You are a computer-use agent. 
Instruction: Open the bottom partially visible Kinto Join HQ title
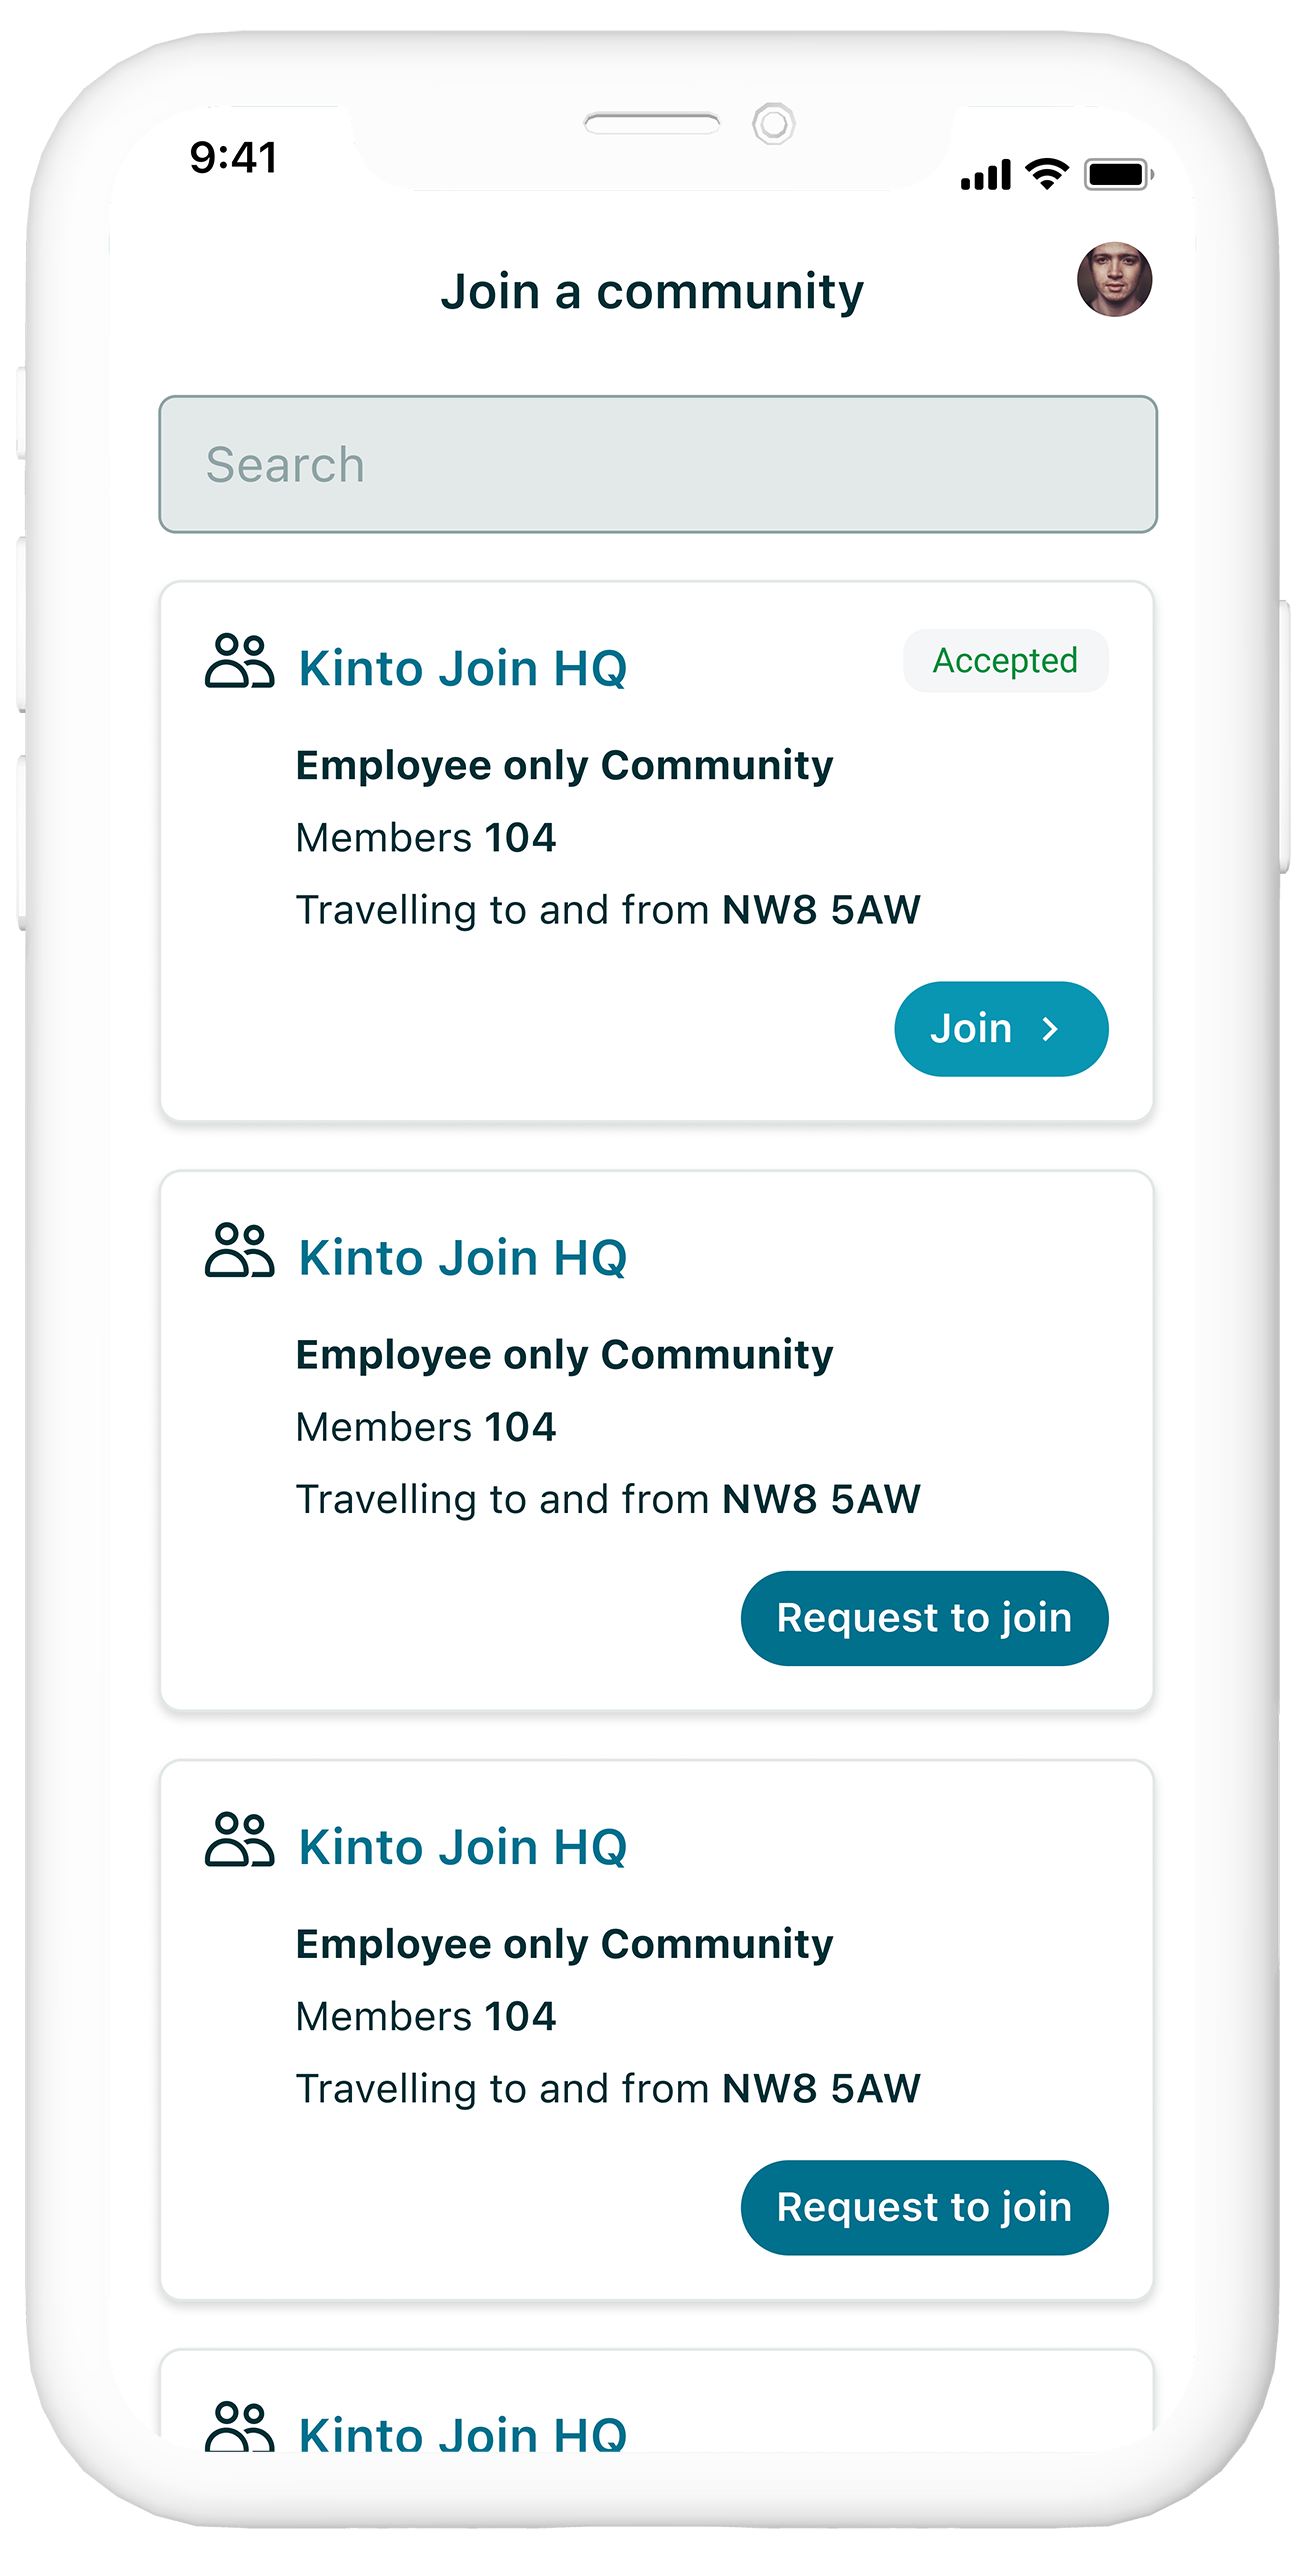[x=463, y=2432]
